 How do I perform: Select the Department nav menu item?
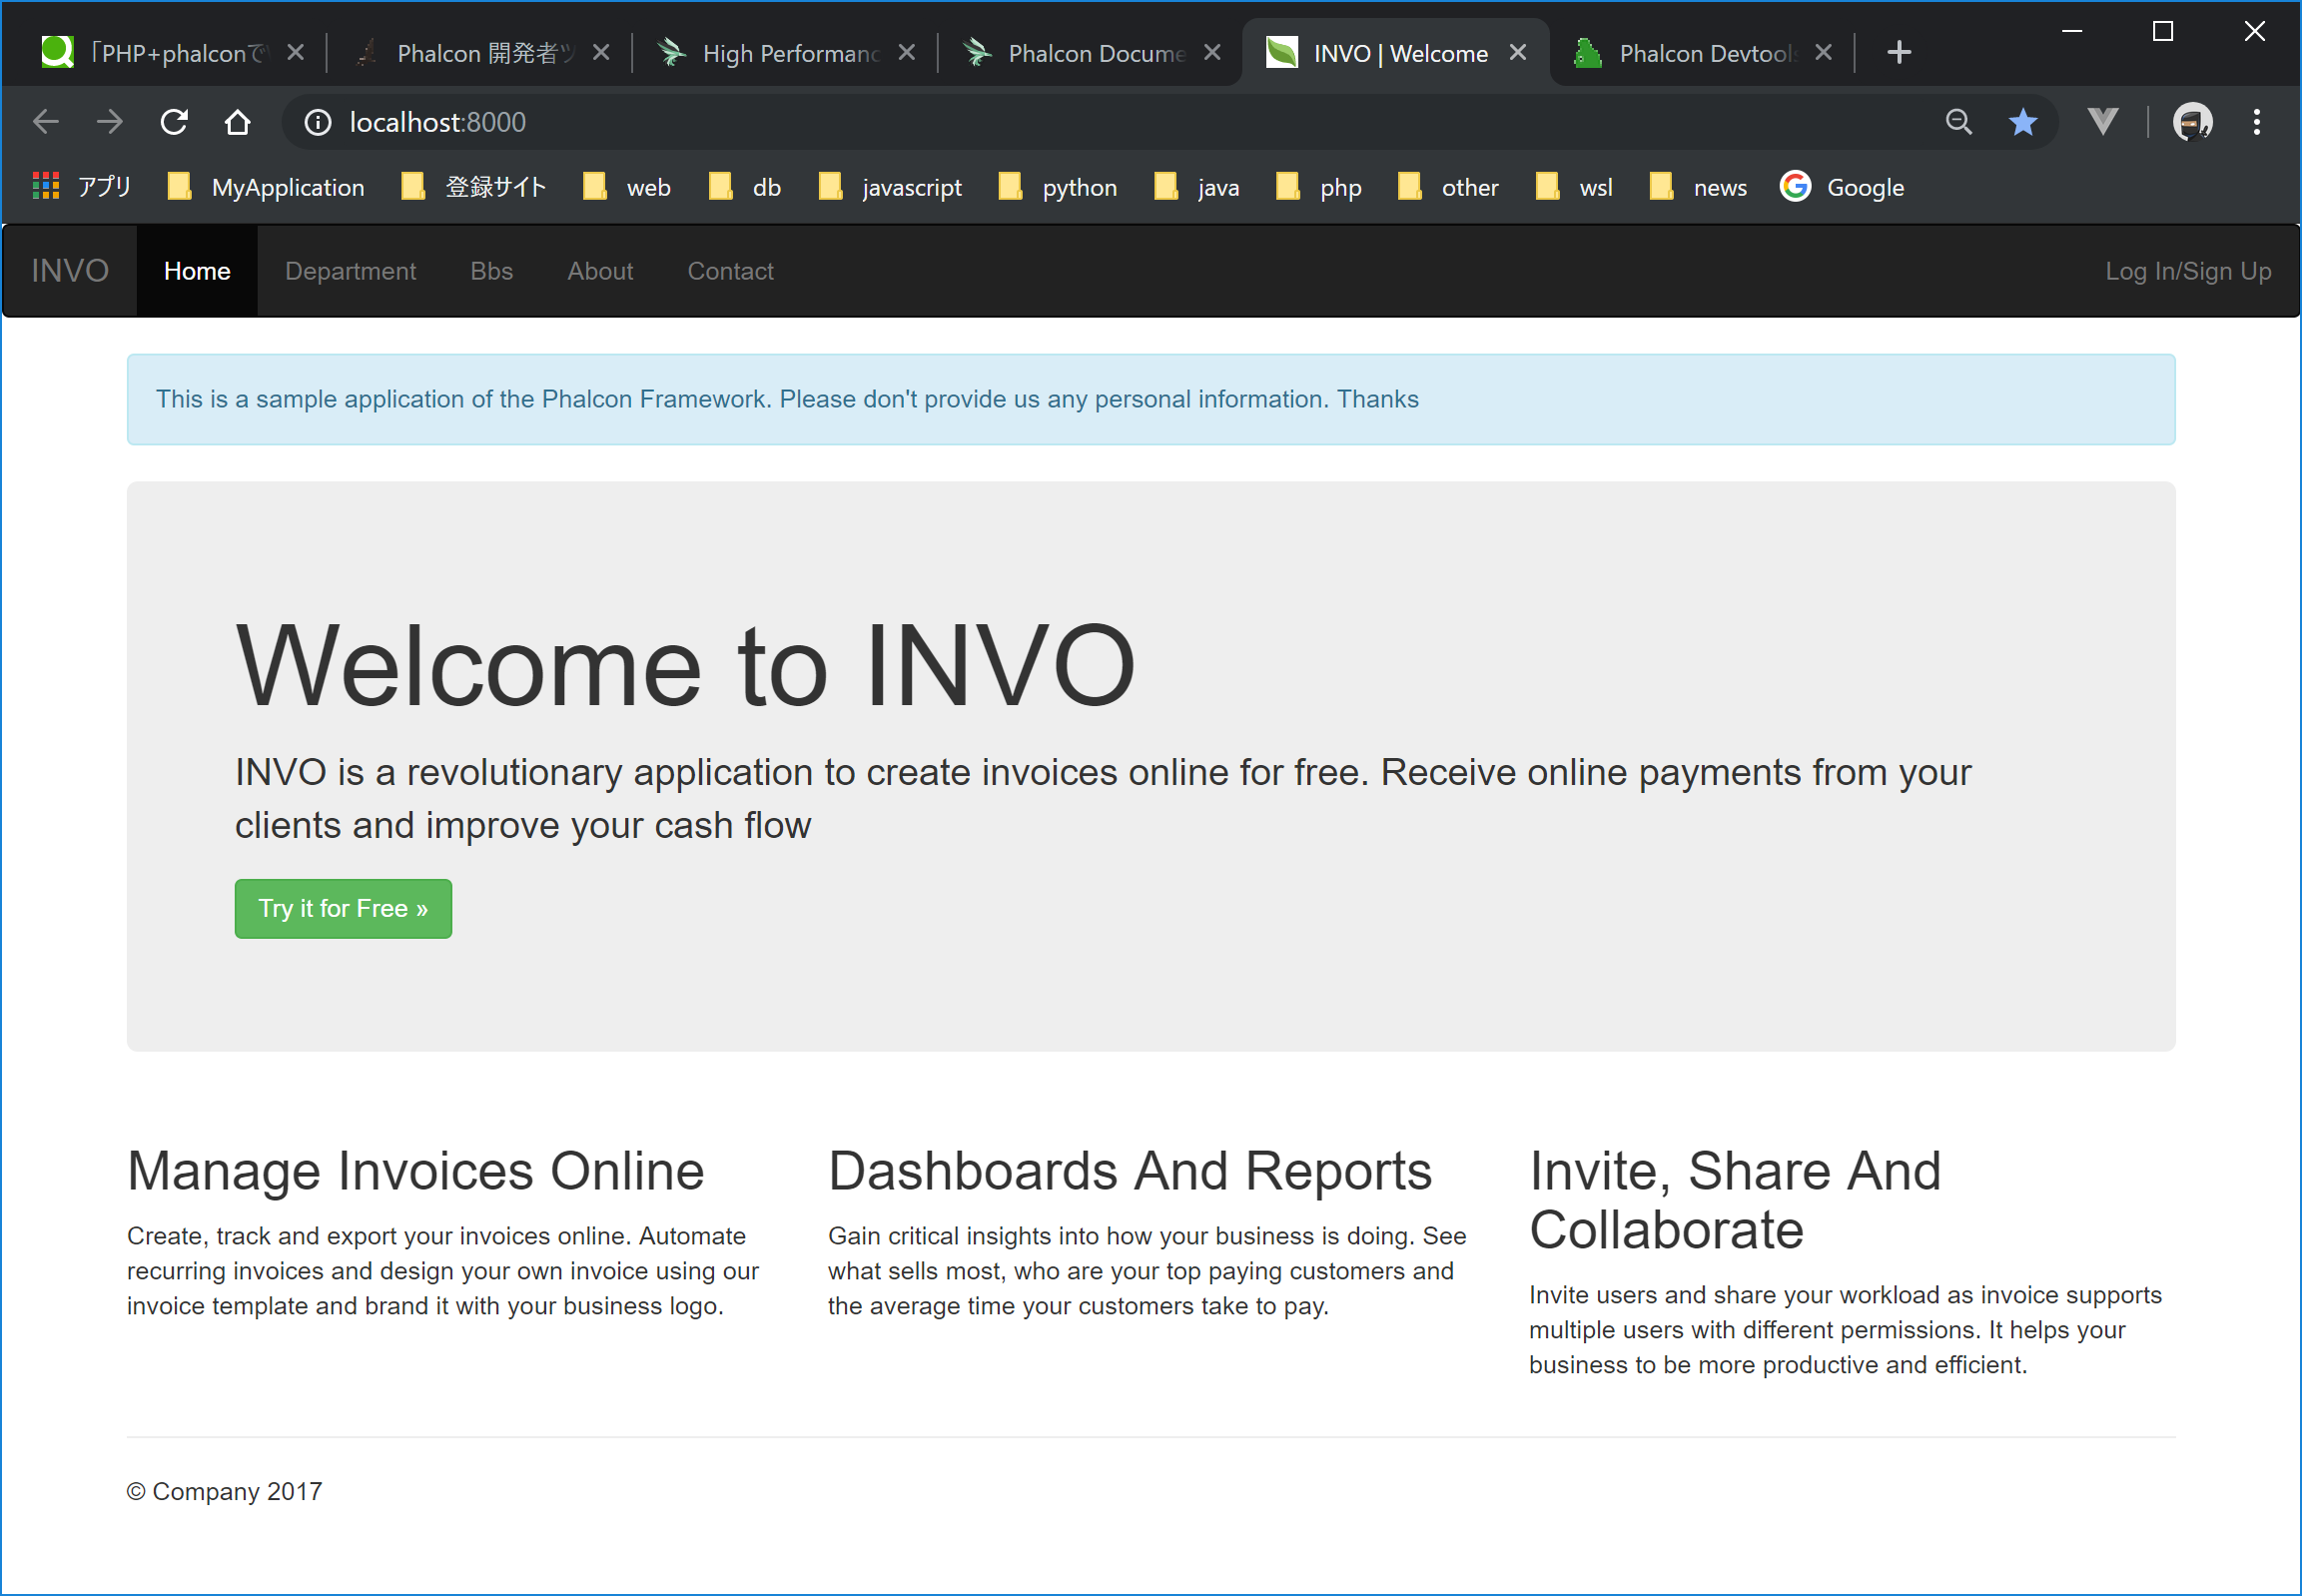click(350, 271)
